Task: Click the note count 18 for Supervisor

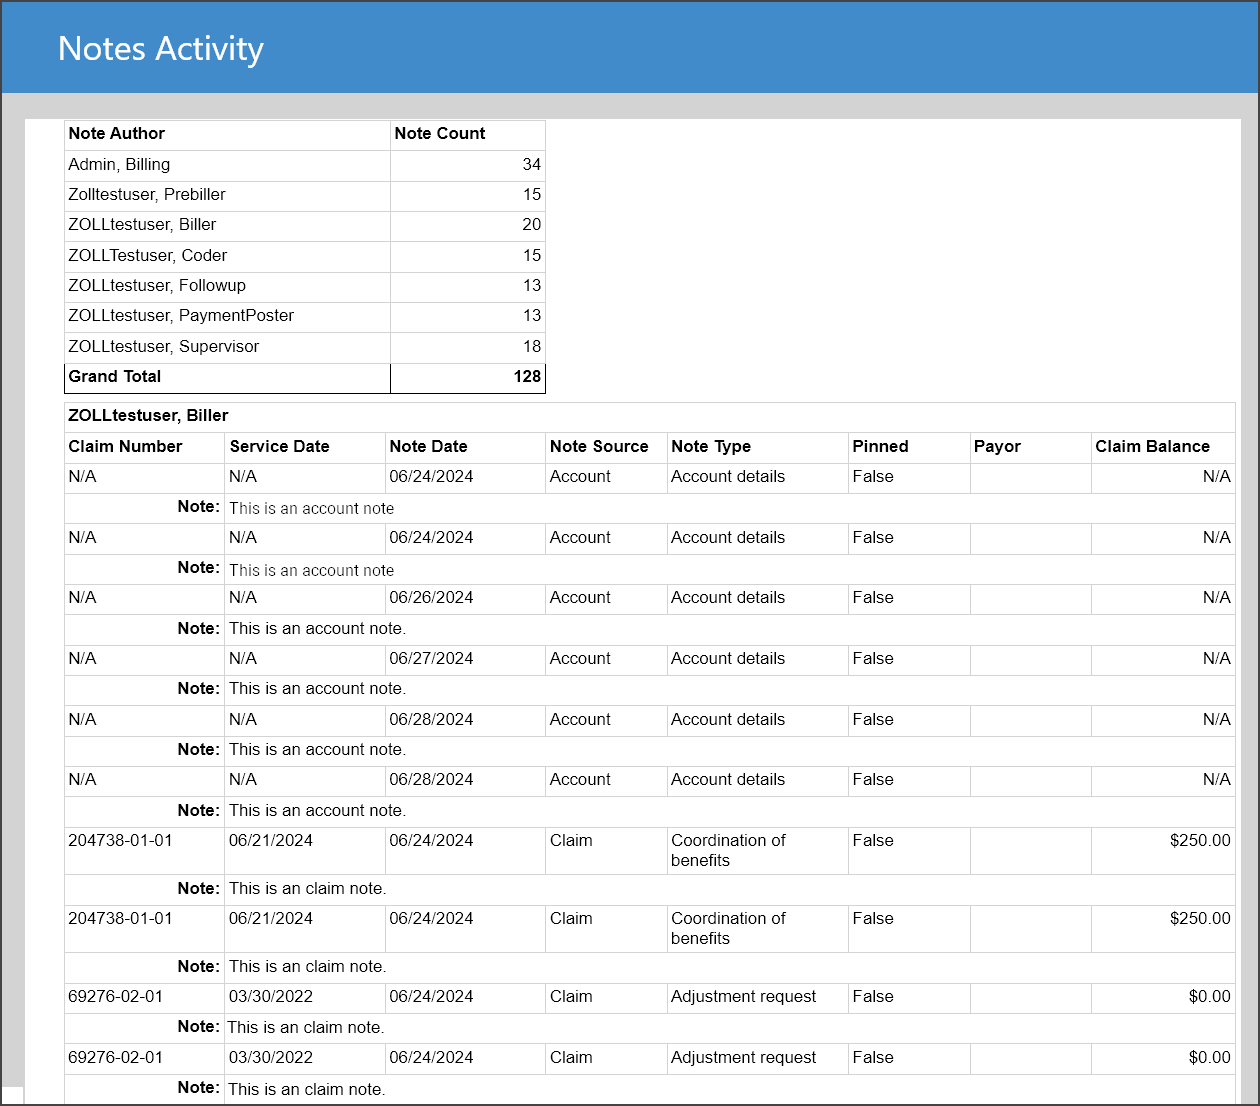Action: point(531,347)
